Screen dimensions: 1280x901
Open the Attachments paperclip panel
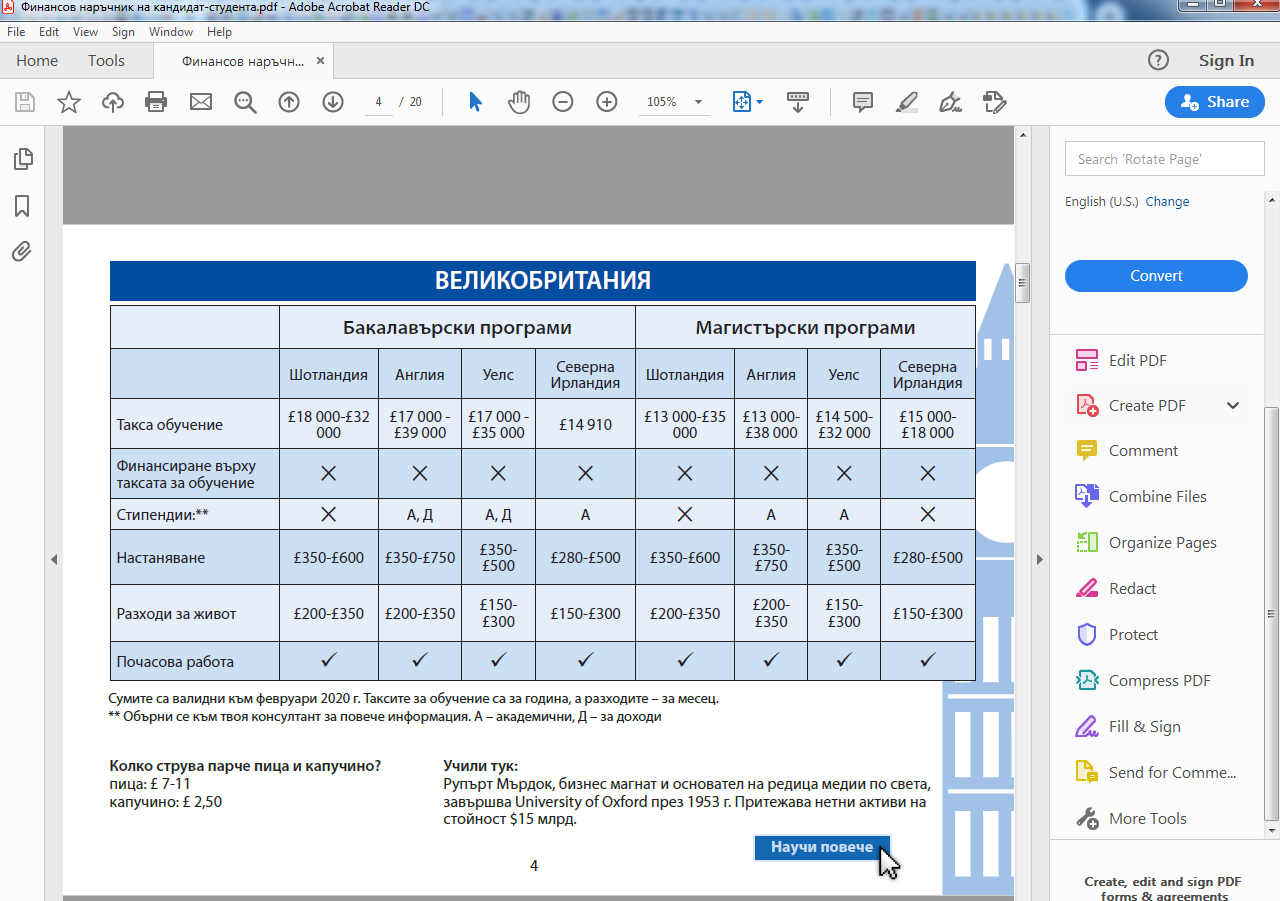(x=22, y=252)
